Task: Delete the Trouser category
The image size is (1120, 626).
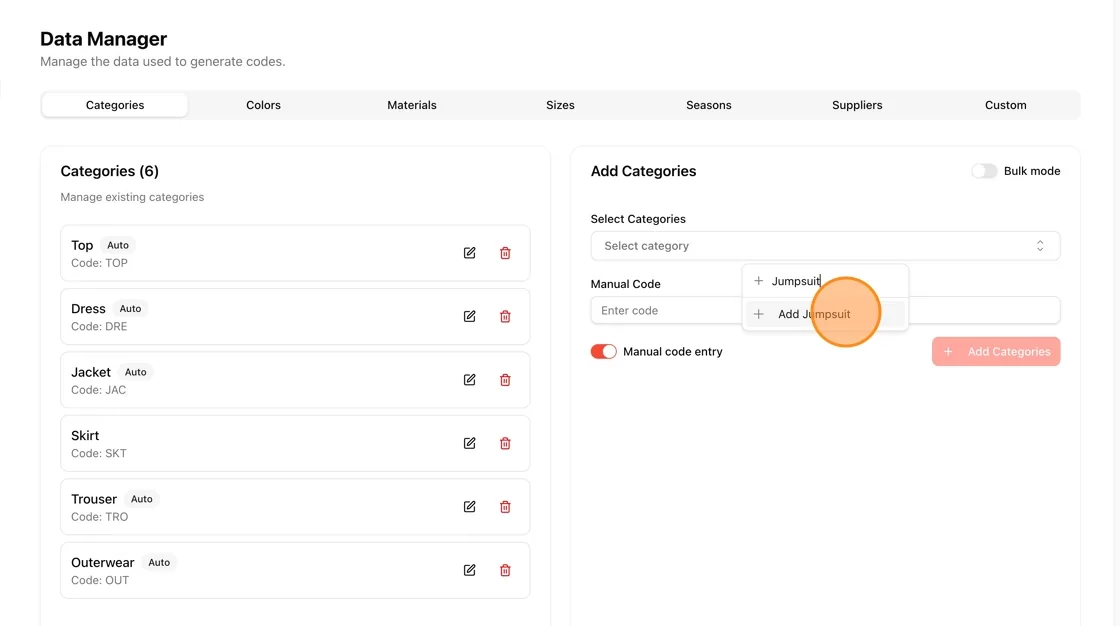Action: click(505, 507)
